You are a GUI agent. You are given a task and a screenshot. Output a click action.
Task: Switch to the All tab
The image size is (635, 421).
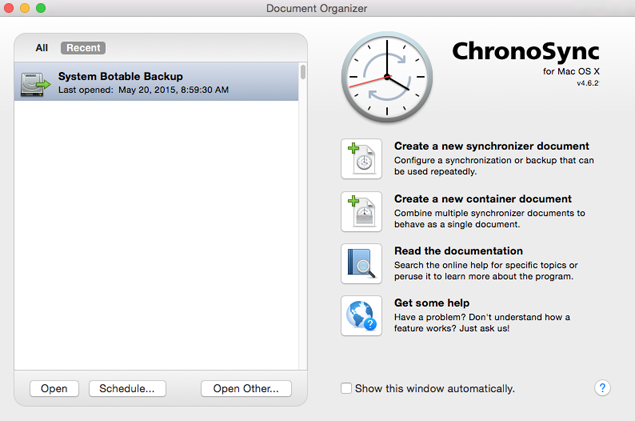coord(41,48)
